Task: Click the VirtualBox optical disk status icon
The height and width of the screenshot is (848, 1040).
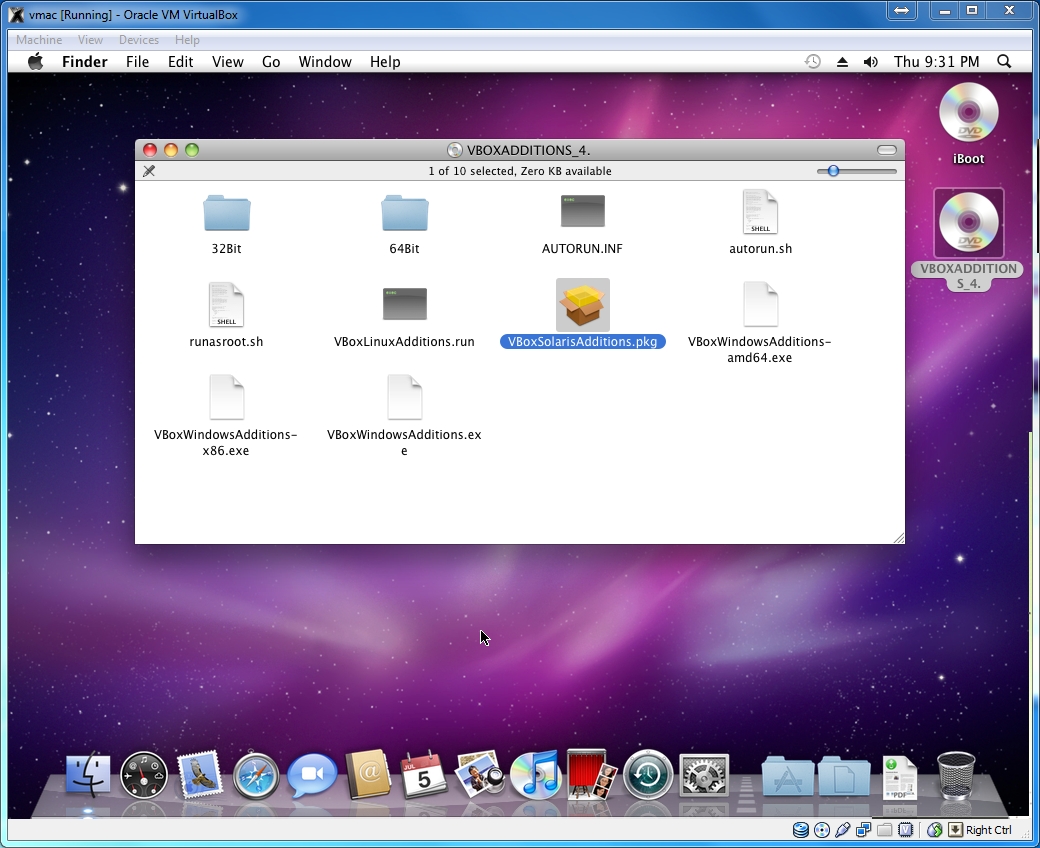Action: 822,829
